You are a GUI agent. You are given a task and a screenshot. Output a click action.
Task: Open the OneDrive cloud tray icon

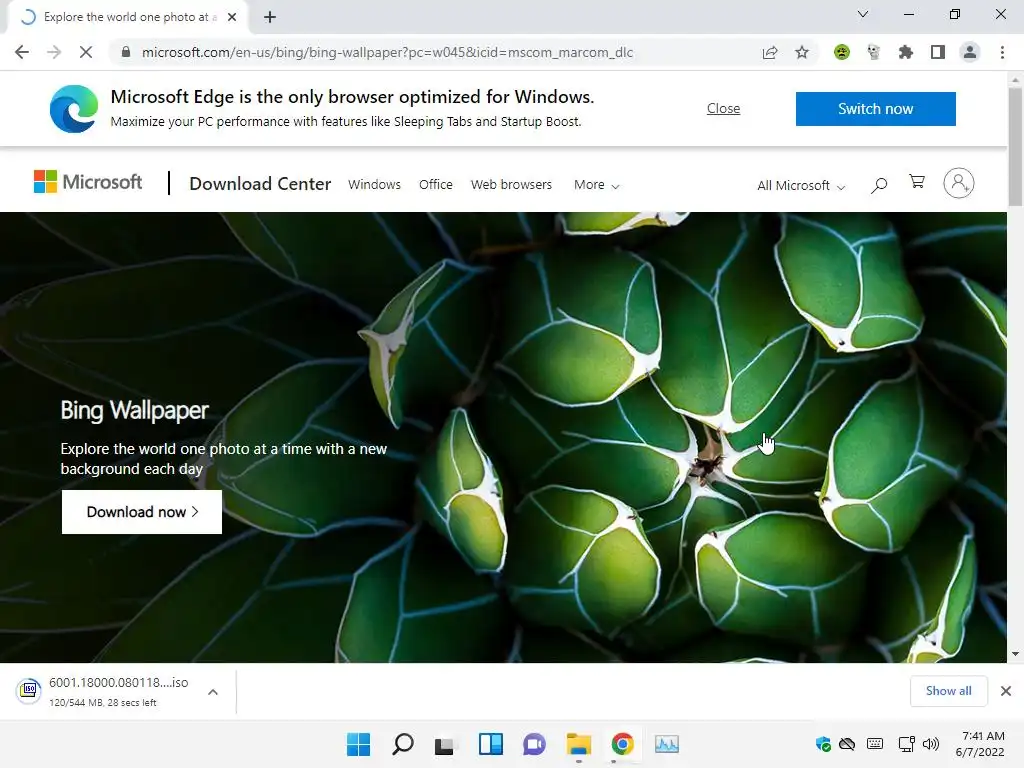pyautogui.click(x=847, y=744)
